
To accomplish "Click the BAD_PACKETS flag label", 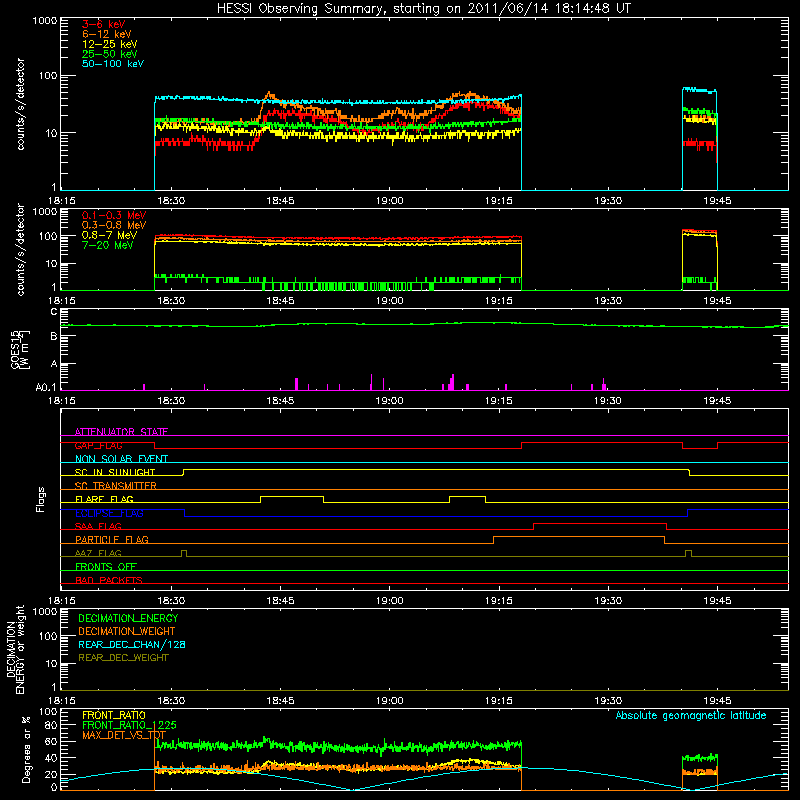I will (109, 580).
